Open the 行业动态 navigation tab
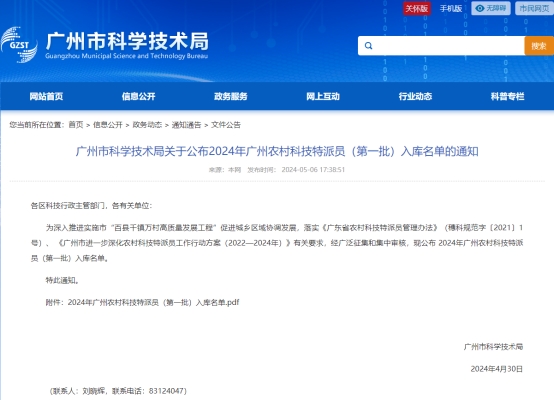Viewport: 554px width, 400px height. [415, 96]
